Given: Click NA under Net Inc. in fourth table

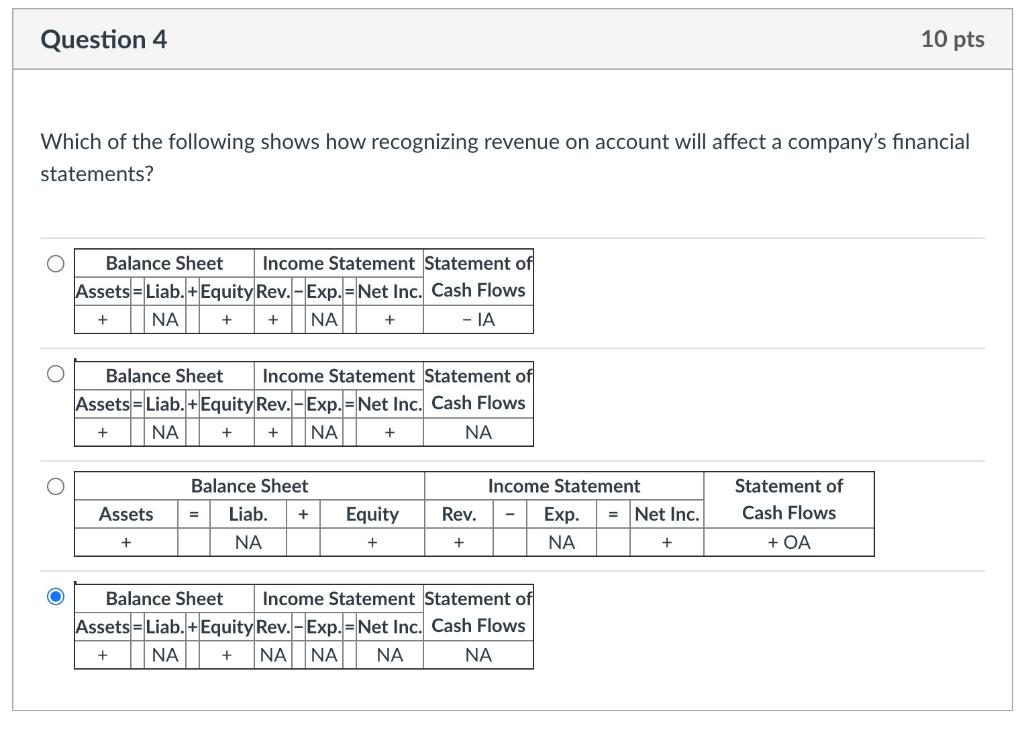Looking at the screenshot, I should point(390,655).
